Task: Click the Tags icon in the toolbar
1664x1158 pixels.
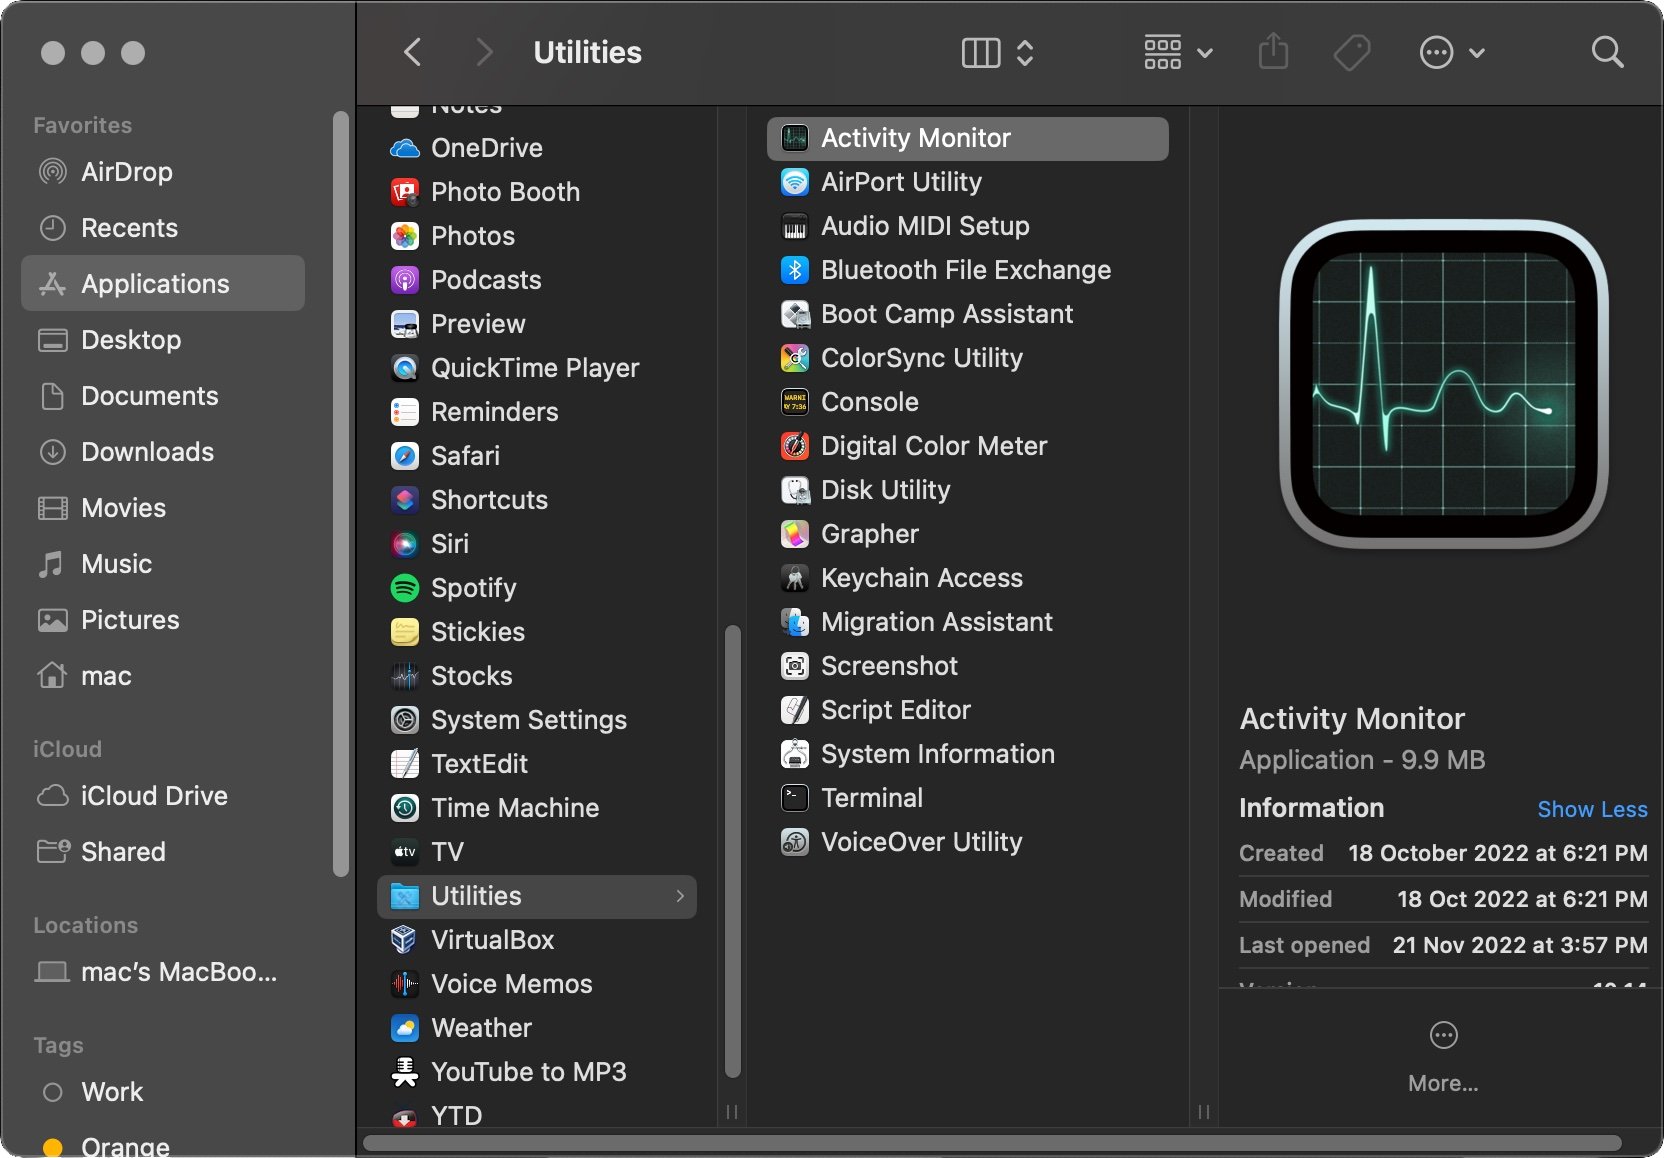Action: coord(1351,52)
